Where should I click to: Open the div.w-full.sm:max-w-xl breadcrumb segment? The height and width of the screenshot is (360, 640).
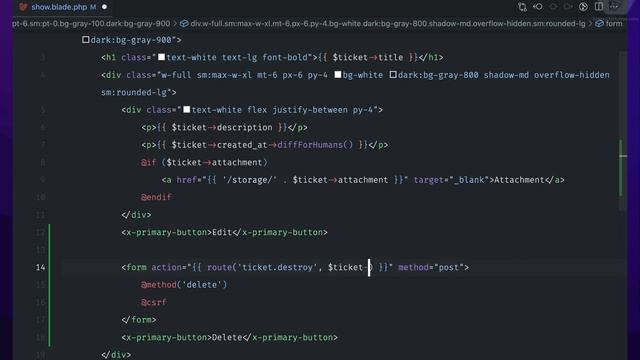pos(388,24)
